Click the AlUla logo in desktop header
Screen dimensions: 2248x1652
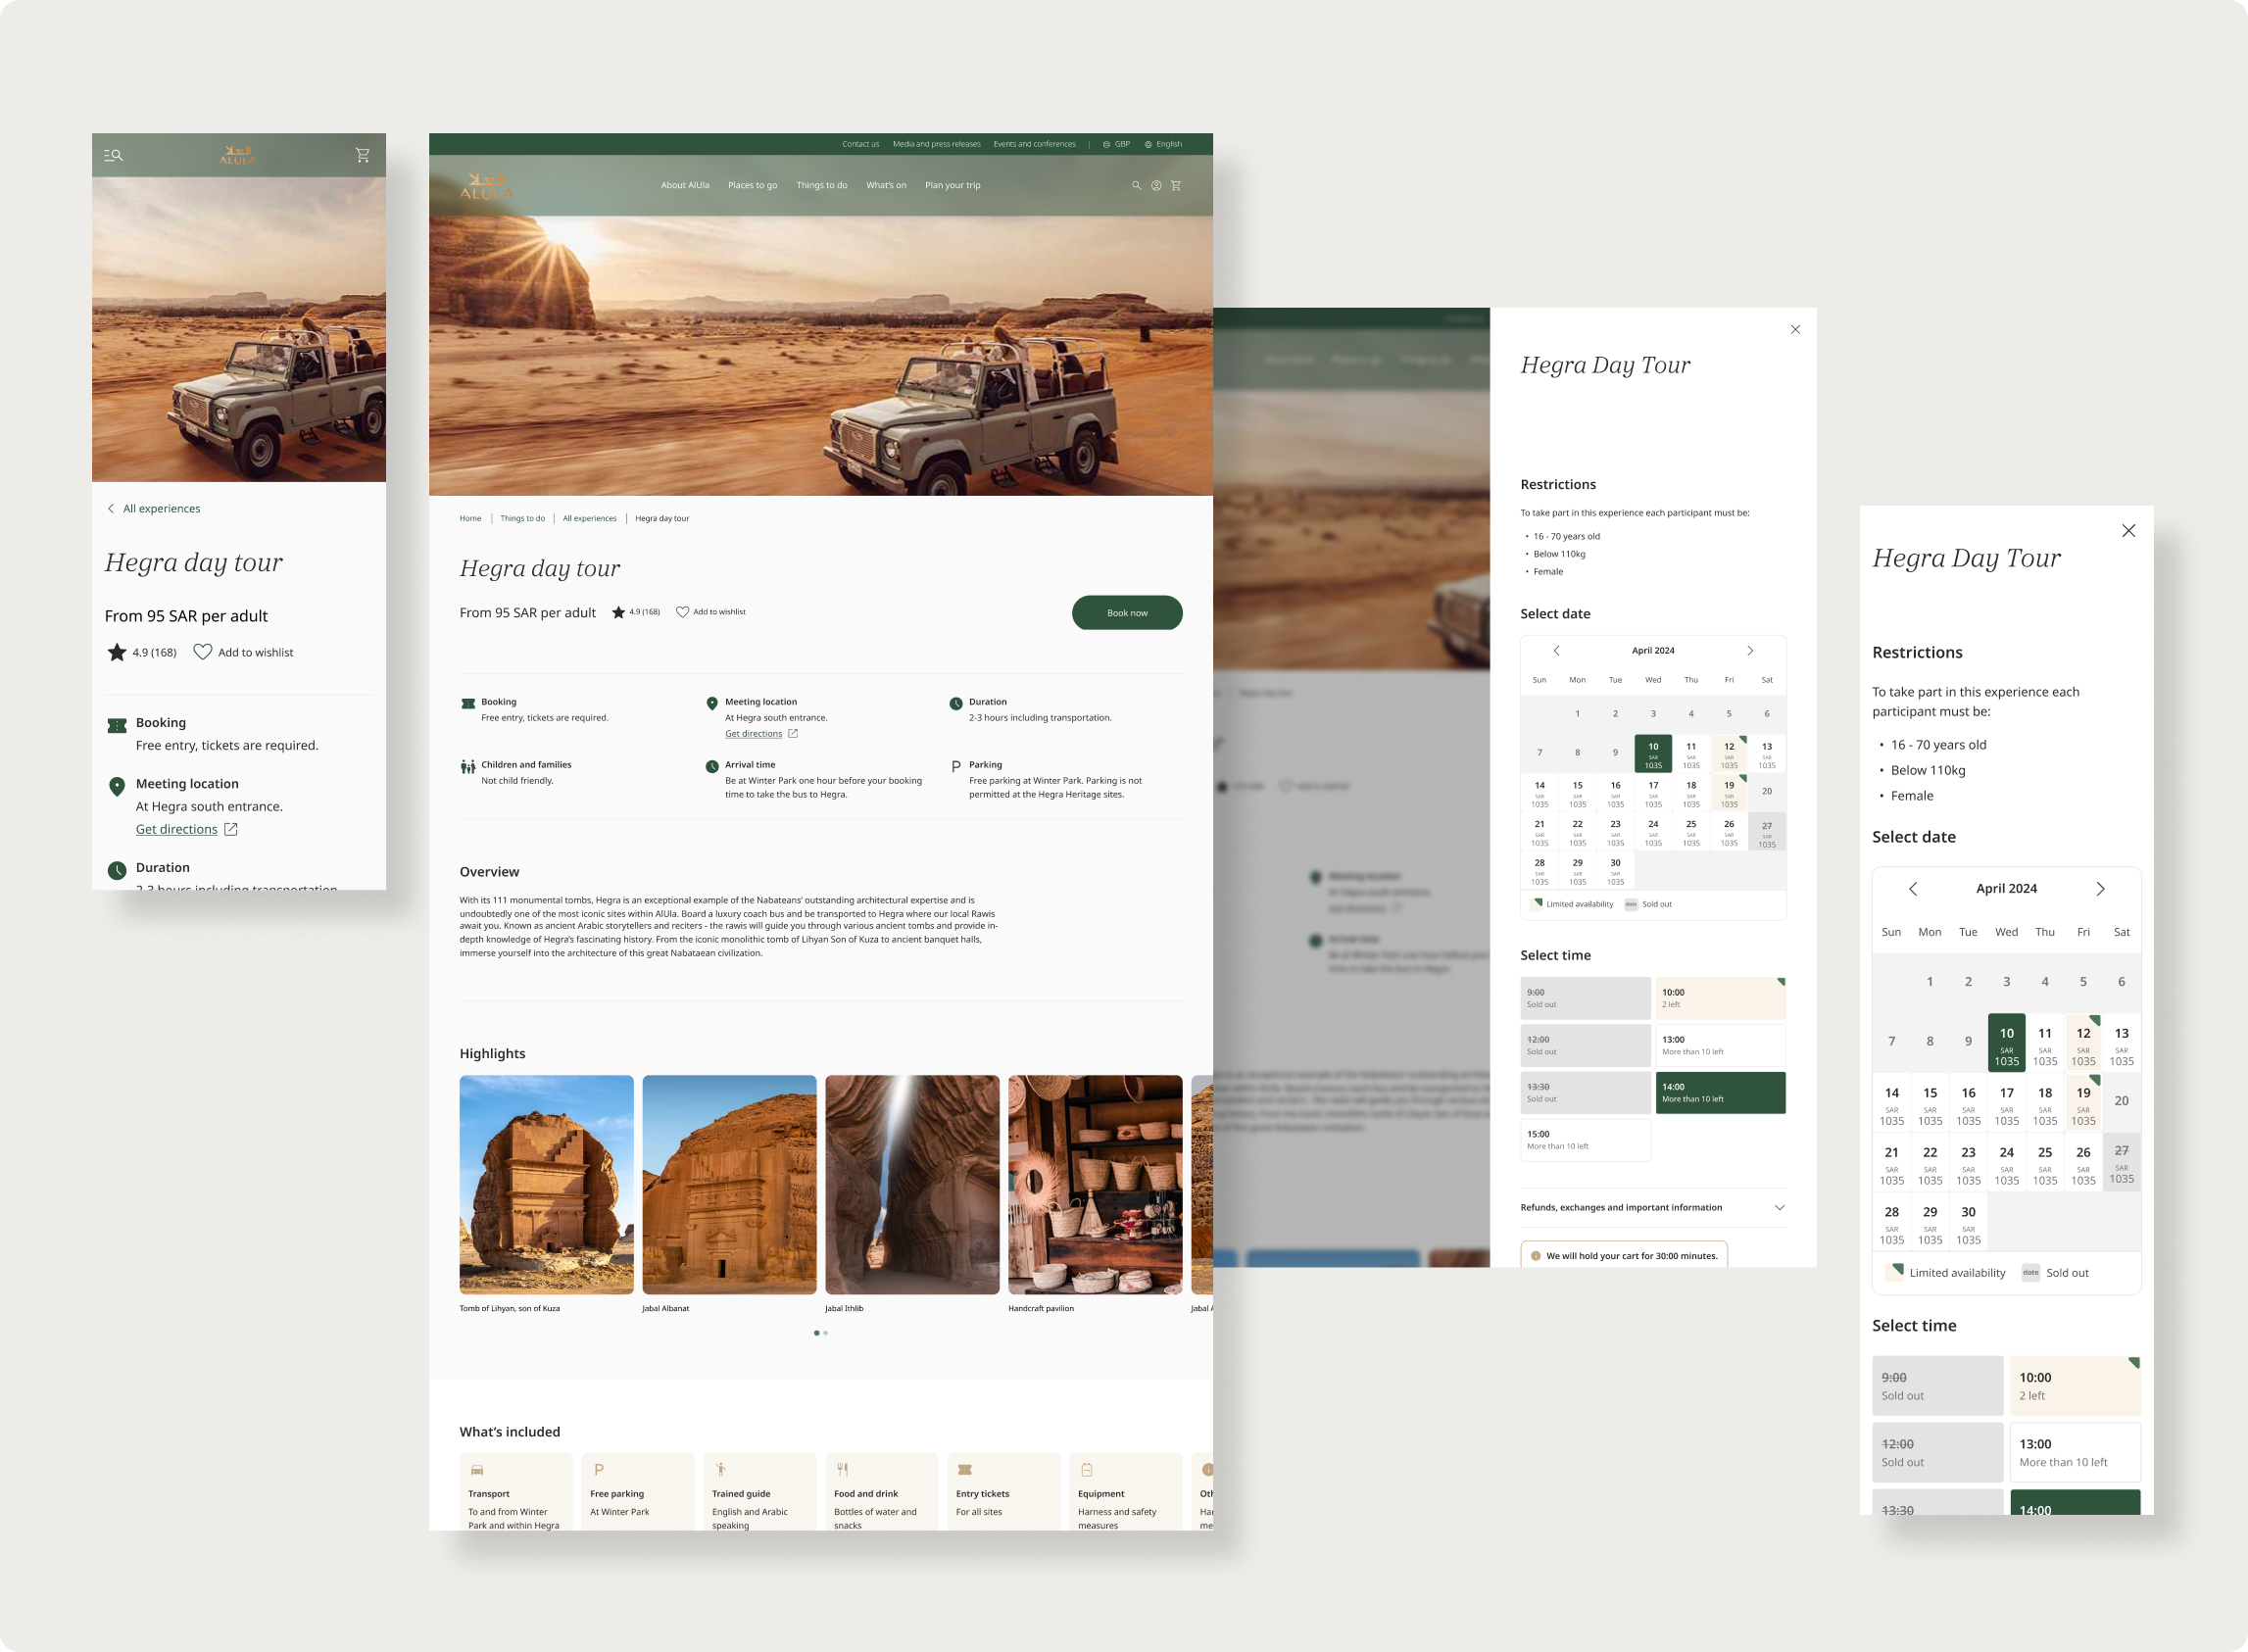tap(485, 186)
